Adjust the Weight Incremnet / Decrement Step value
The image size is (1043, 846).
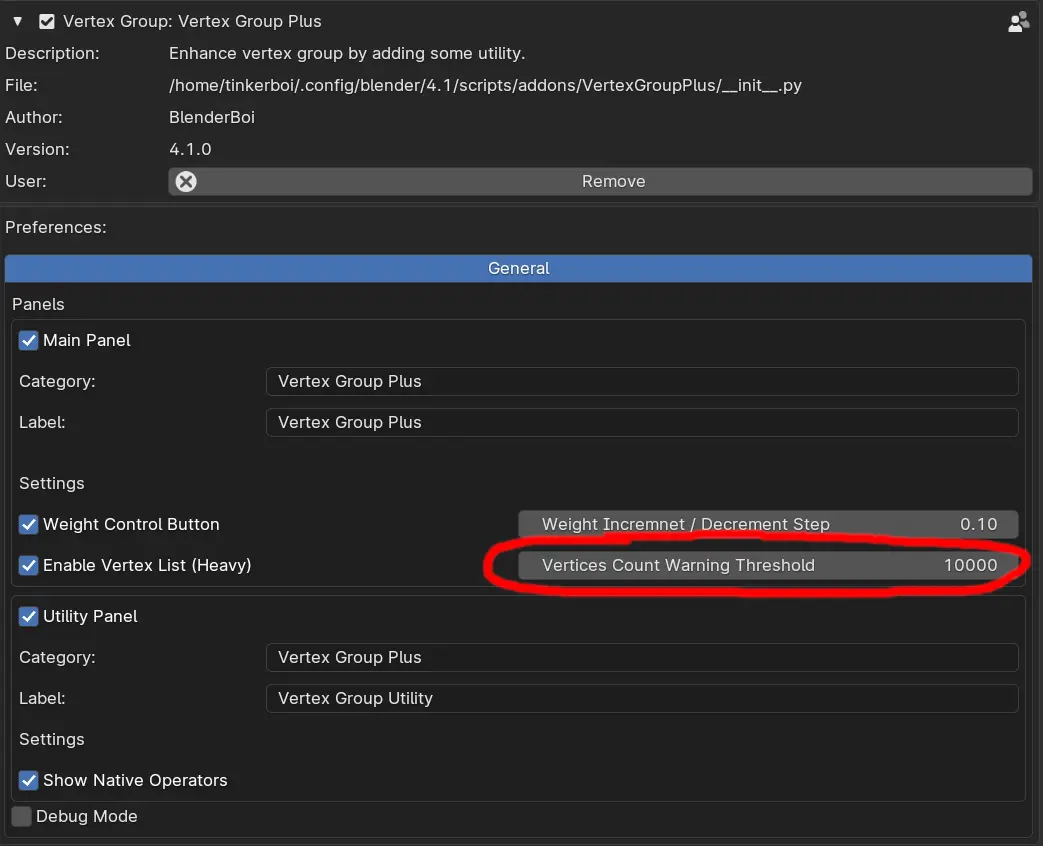770,524
